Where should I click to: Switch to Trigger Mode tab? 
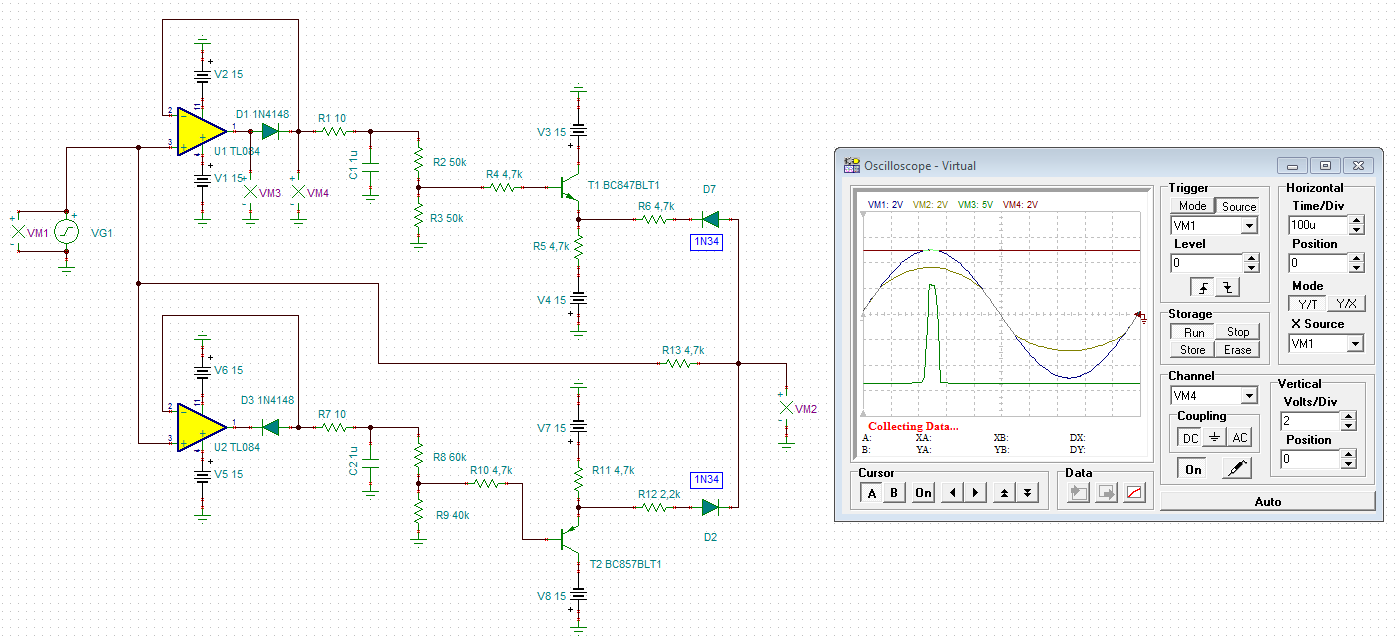click(1192, 206)
